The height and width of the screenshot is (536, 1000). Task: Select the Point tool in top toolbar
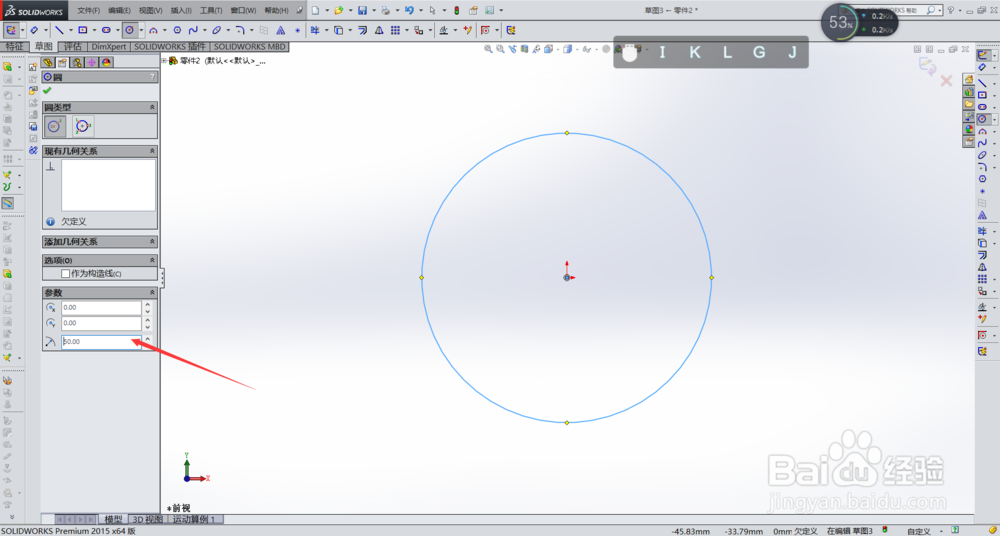coord(297,30)
